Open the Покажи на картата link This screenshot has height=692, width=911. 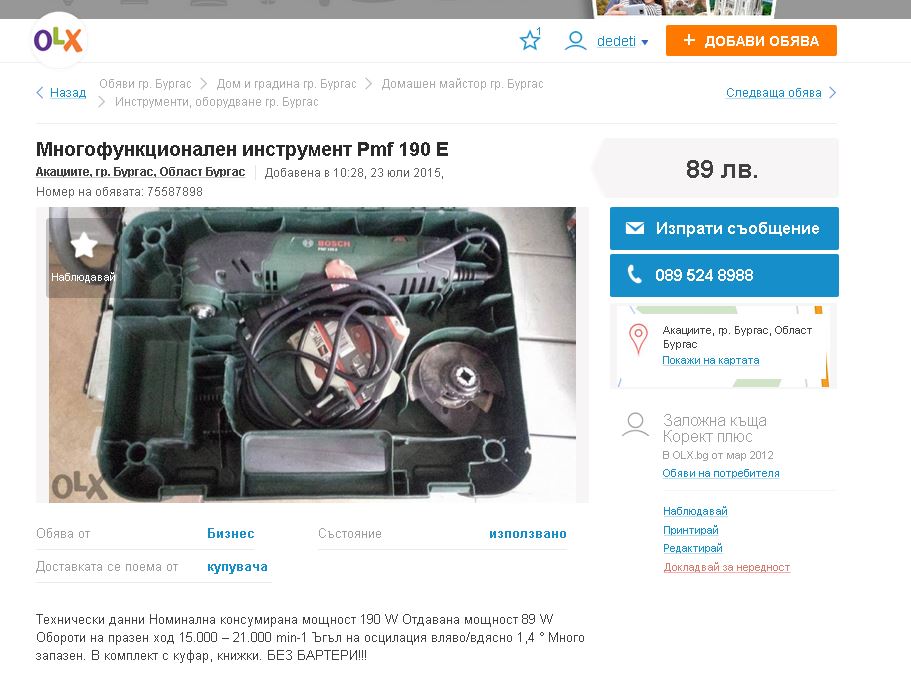click(711, 360)
